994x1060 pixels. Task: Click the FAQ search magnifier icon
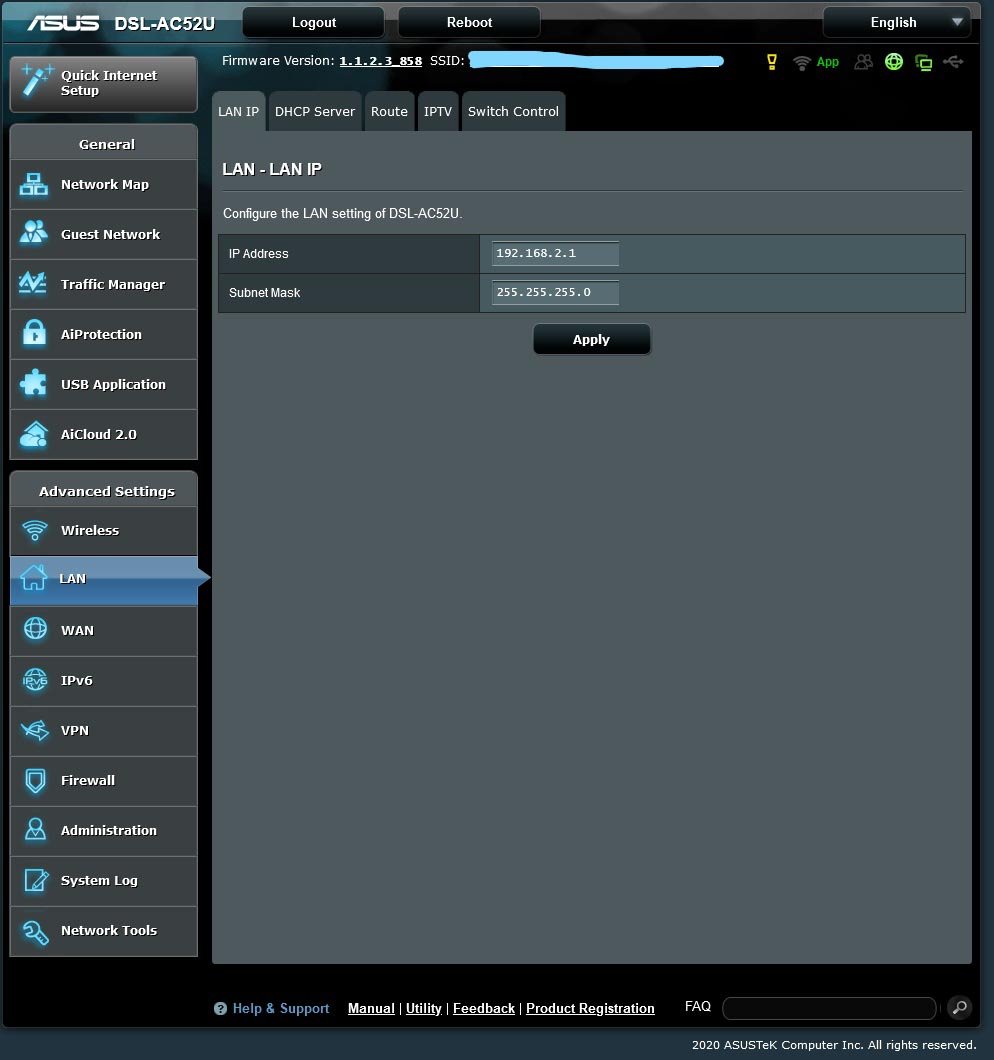tap(960, 1007)
